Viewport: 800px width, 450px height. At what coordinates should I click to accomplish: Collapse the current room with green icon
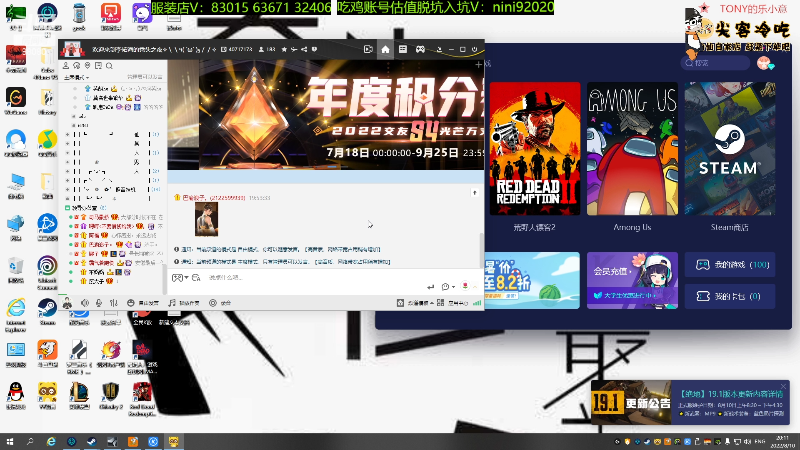[x=67, y=208]
